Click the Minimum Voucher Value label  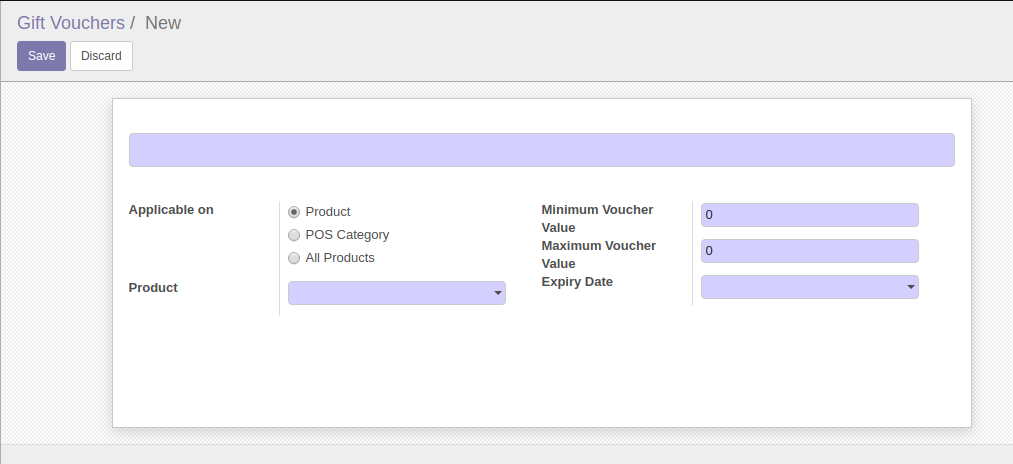pos(597,218)
